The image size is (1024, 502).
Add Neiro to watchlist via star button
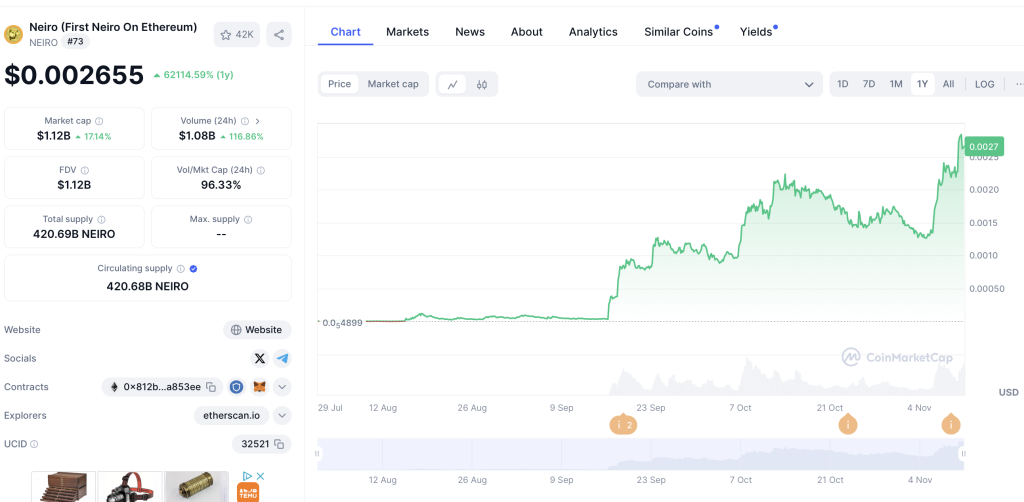click(236, 35)
